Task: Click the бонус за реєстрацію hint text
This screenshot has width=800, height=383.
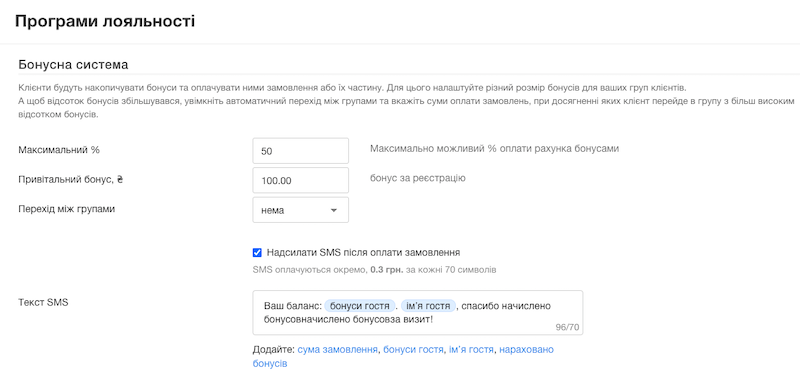Action: click(x=417, y=178)
